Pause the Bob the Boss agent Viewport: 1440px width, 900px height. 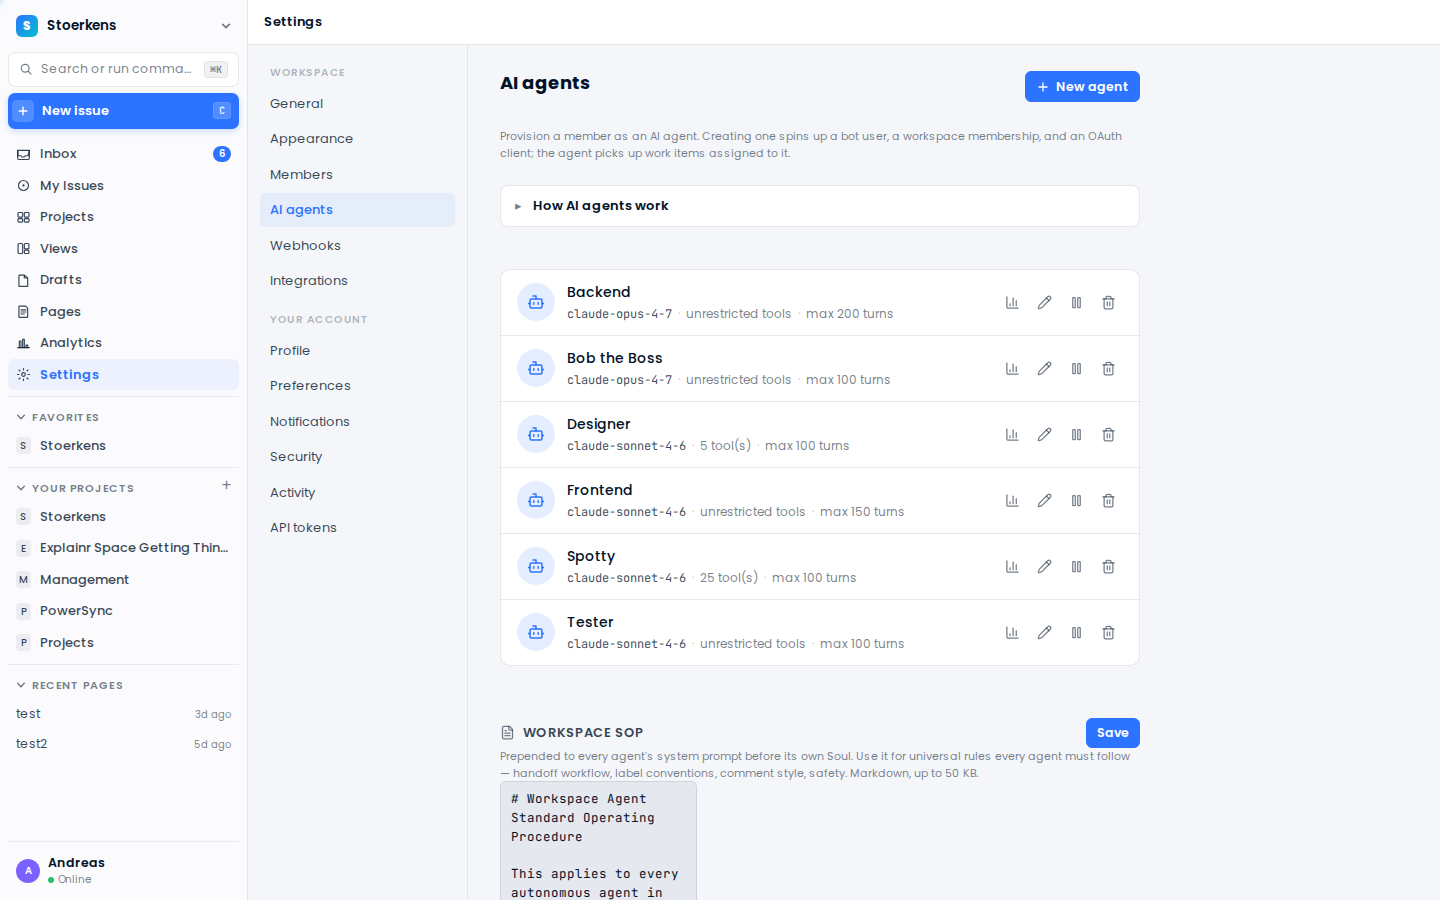tap(1076, 369)
